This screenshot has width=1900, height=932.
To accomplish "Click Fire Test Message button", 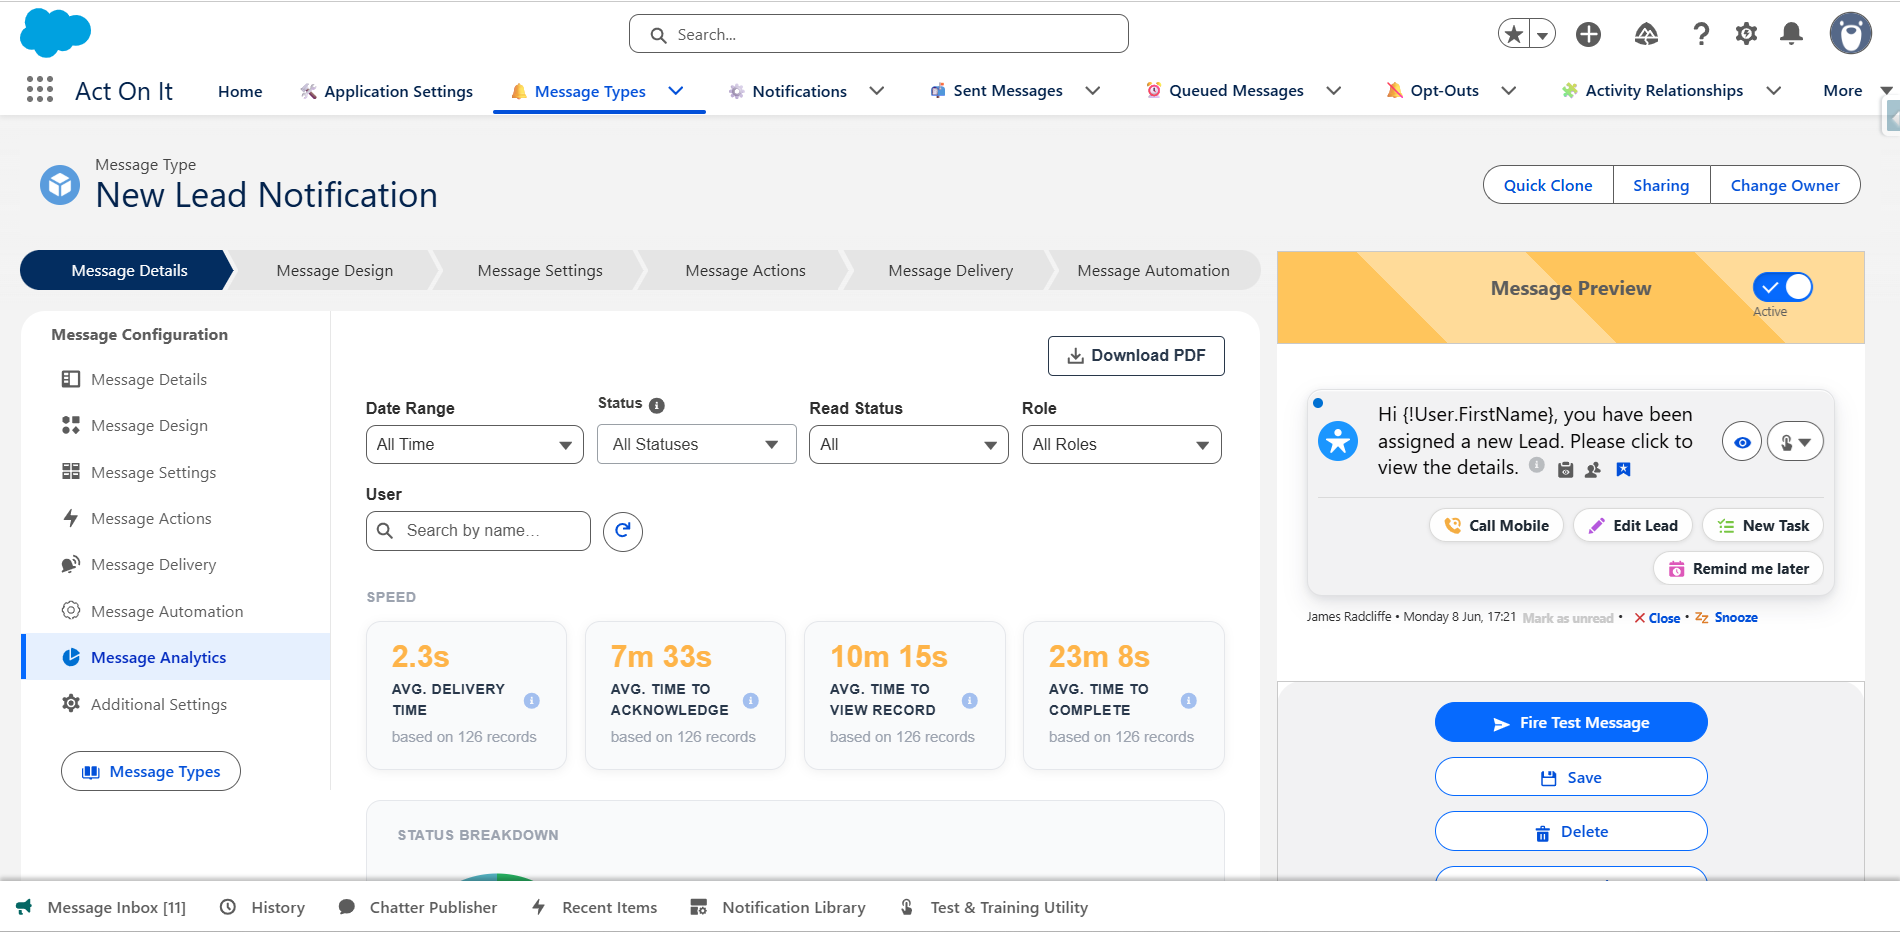I will click(x=1571, y=722).
